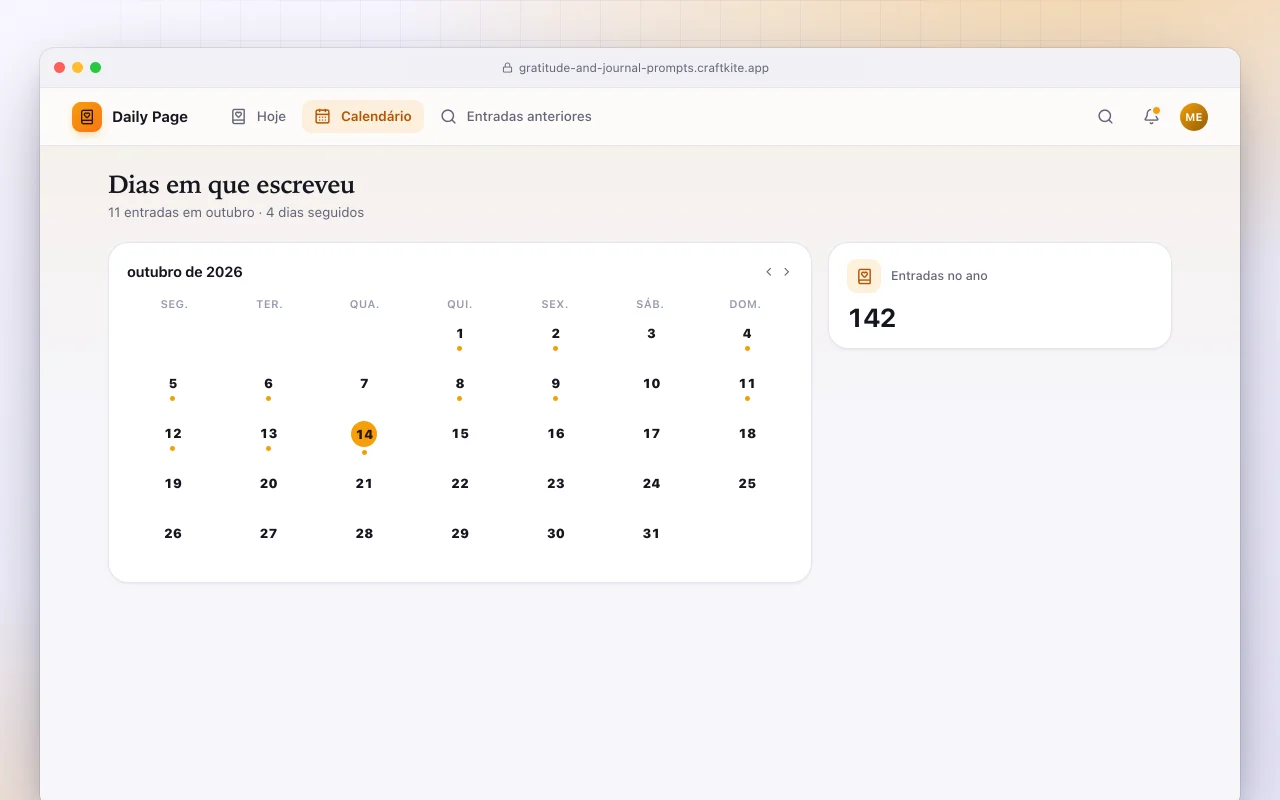Select day 4 in the calendar
This screenshot has height=800, width=1280.
[x=747, y=334]
